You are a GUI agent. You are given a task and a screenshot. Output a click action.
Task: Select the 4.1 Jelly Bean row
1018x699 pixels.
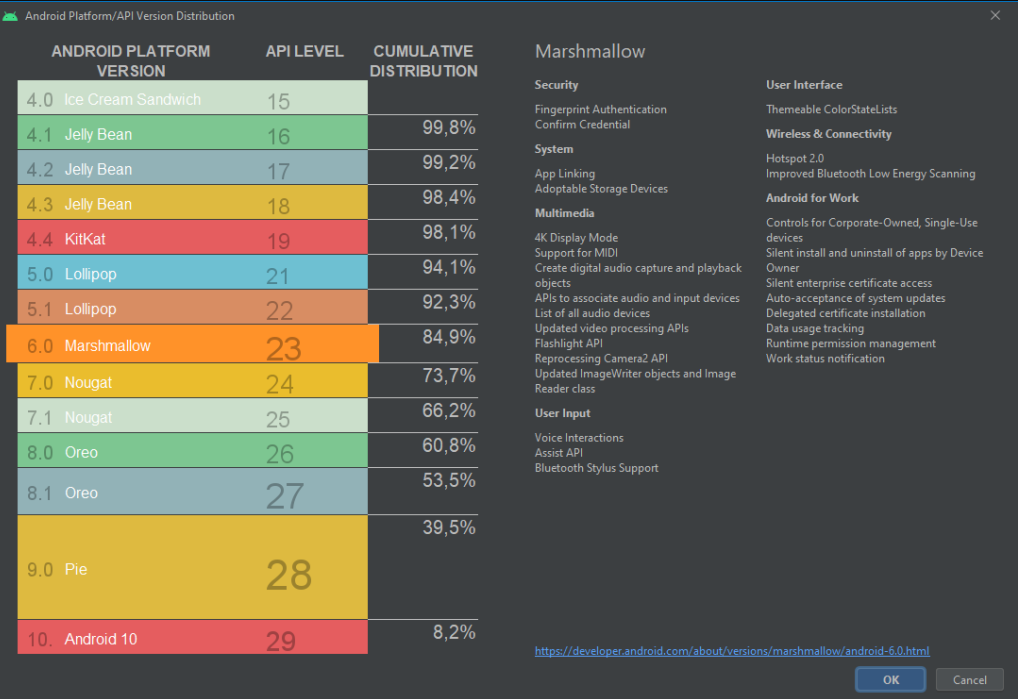pos(192,134)
